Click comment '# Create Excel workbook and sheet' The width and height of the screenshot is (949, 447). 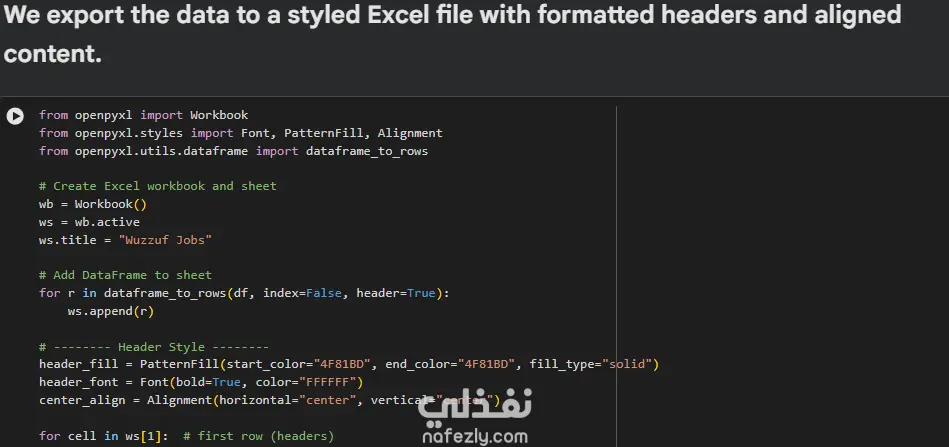(157, 186)
